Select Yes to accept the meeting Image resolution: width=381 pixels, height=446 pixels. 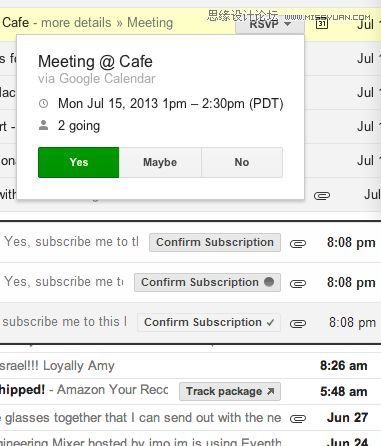(79, 162)
